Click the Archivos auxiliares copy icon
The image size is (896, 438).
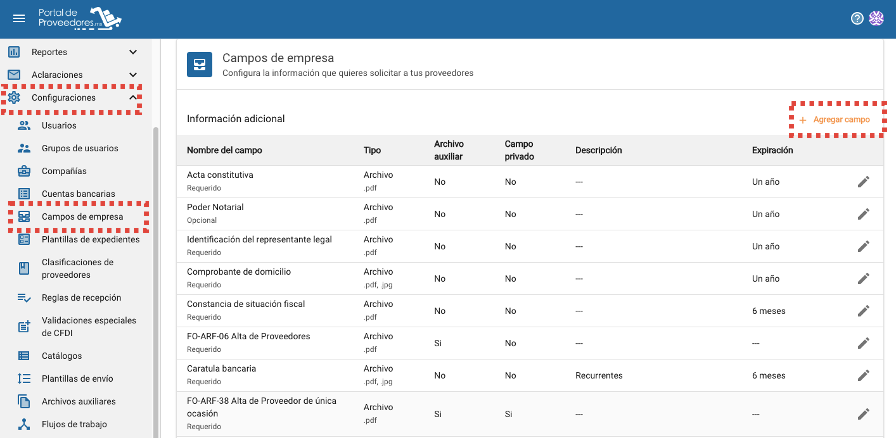24,401
